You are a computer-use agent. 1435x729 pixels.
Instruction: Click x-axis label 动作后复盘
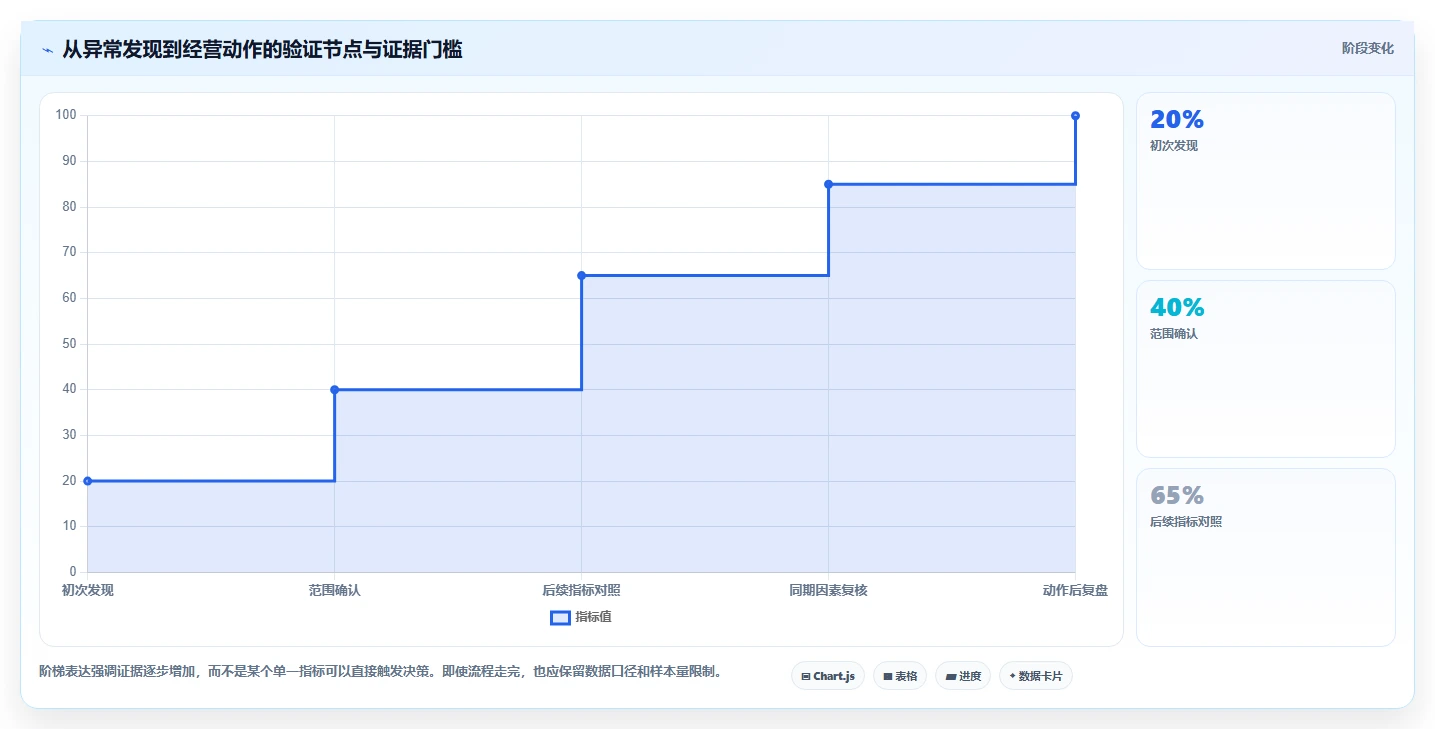pos(1075,590)
